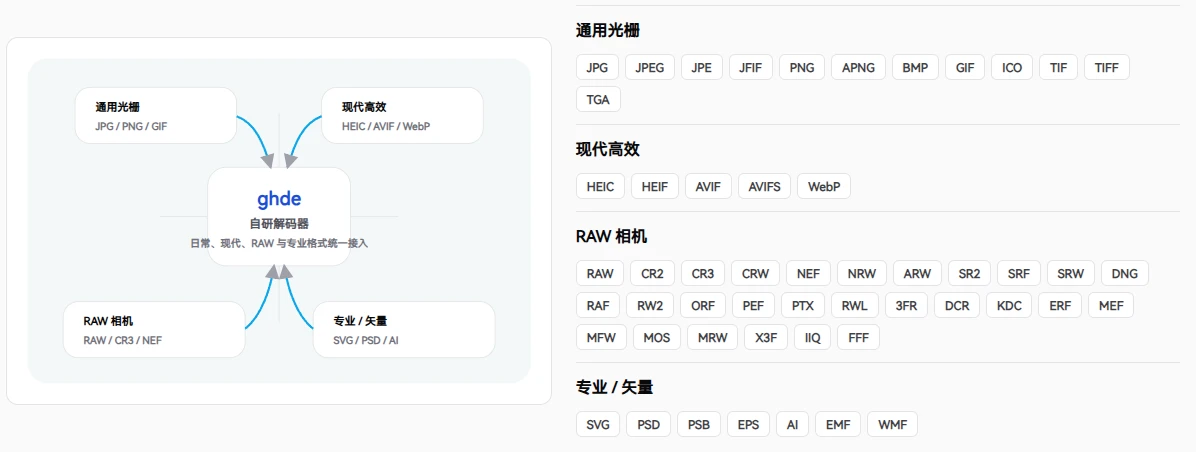Click the MRW format tag
Viewport: 1196px width, 452px height.
tap(712, 337)
